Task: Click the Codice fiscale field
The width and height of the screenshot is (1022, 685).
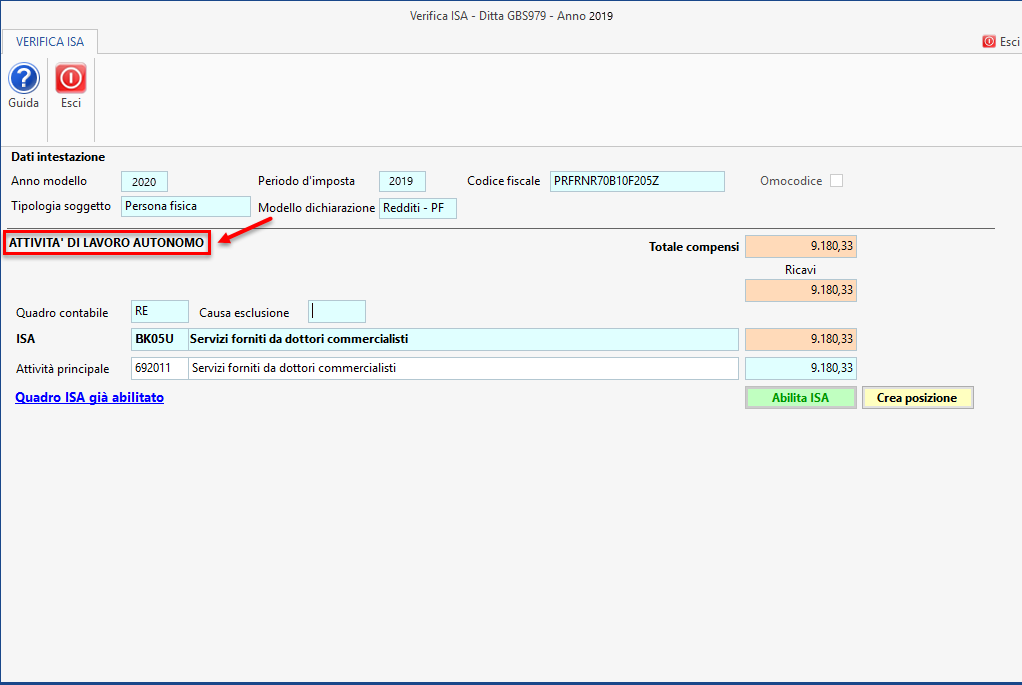Action: [637, 181]
